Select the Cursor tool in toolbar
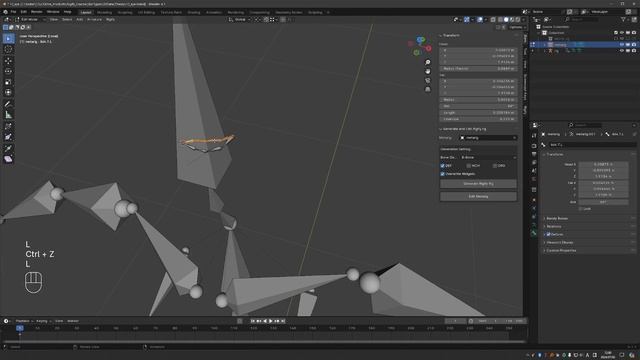The image size is (640, 360). pyautogui.click(x=8, y=49)
